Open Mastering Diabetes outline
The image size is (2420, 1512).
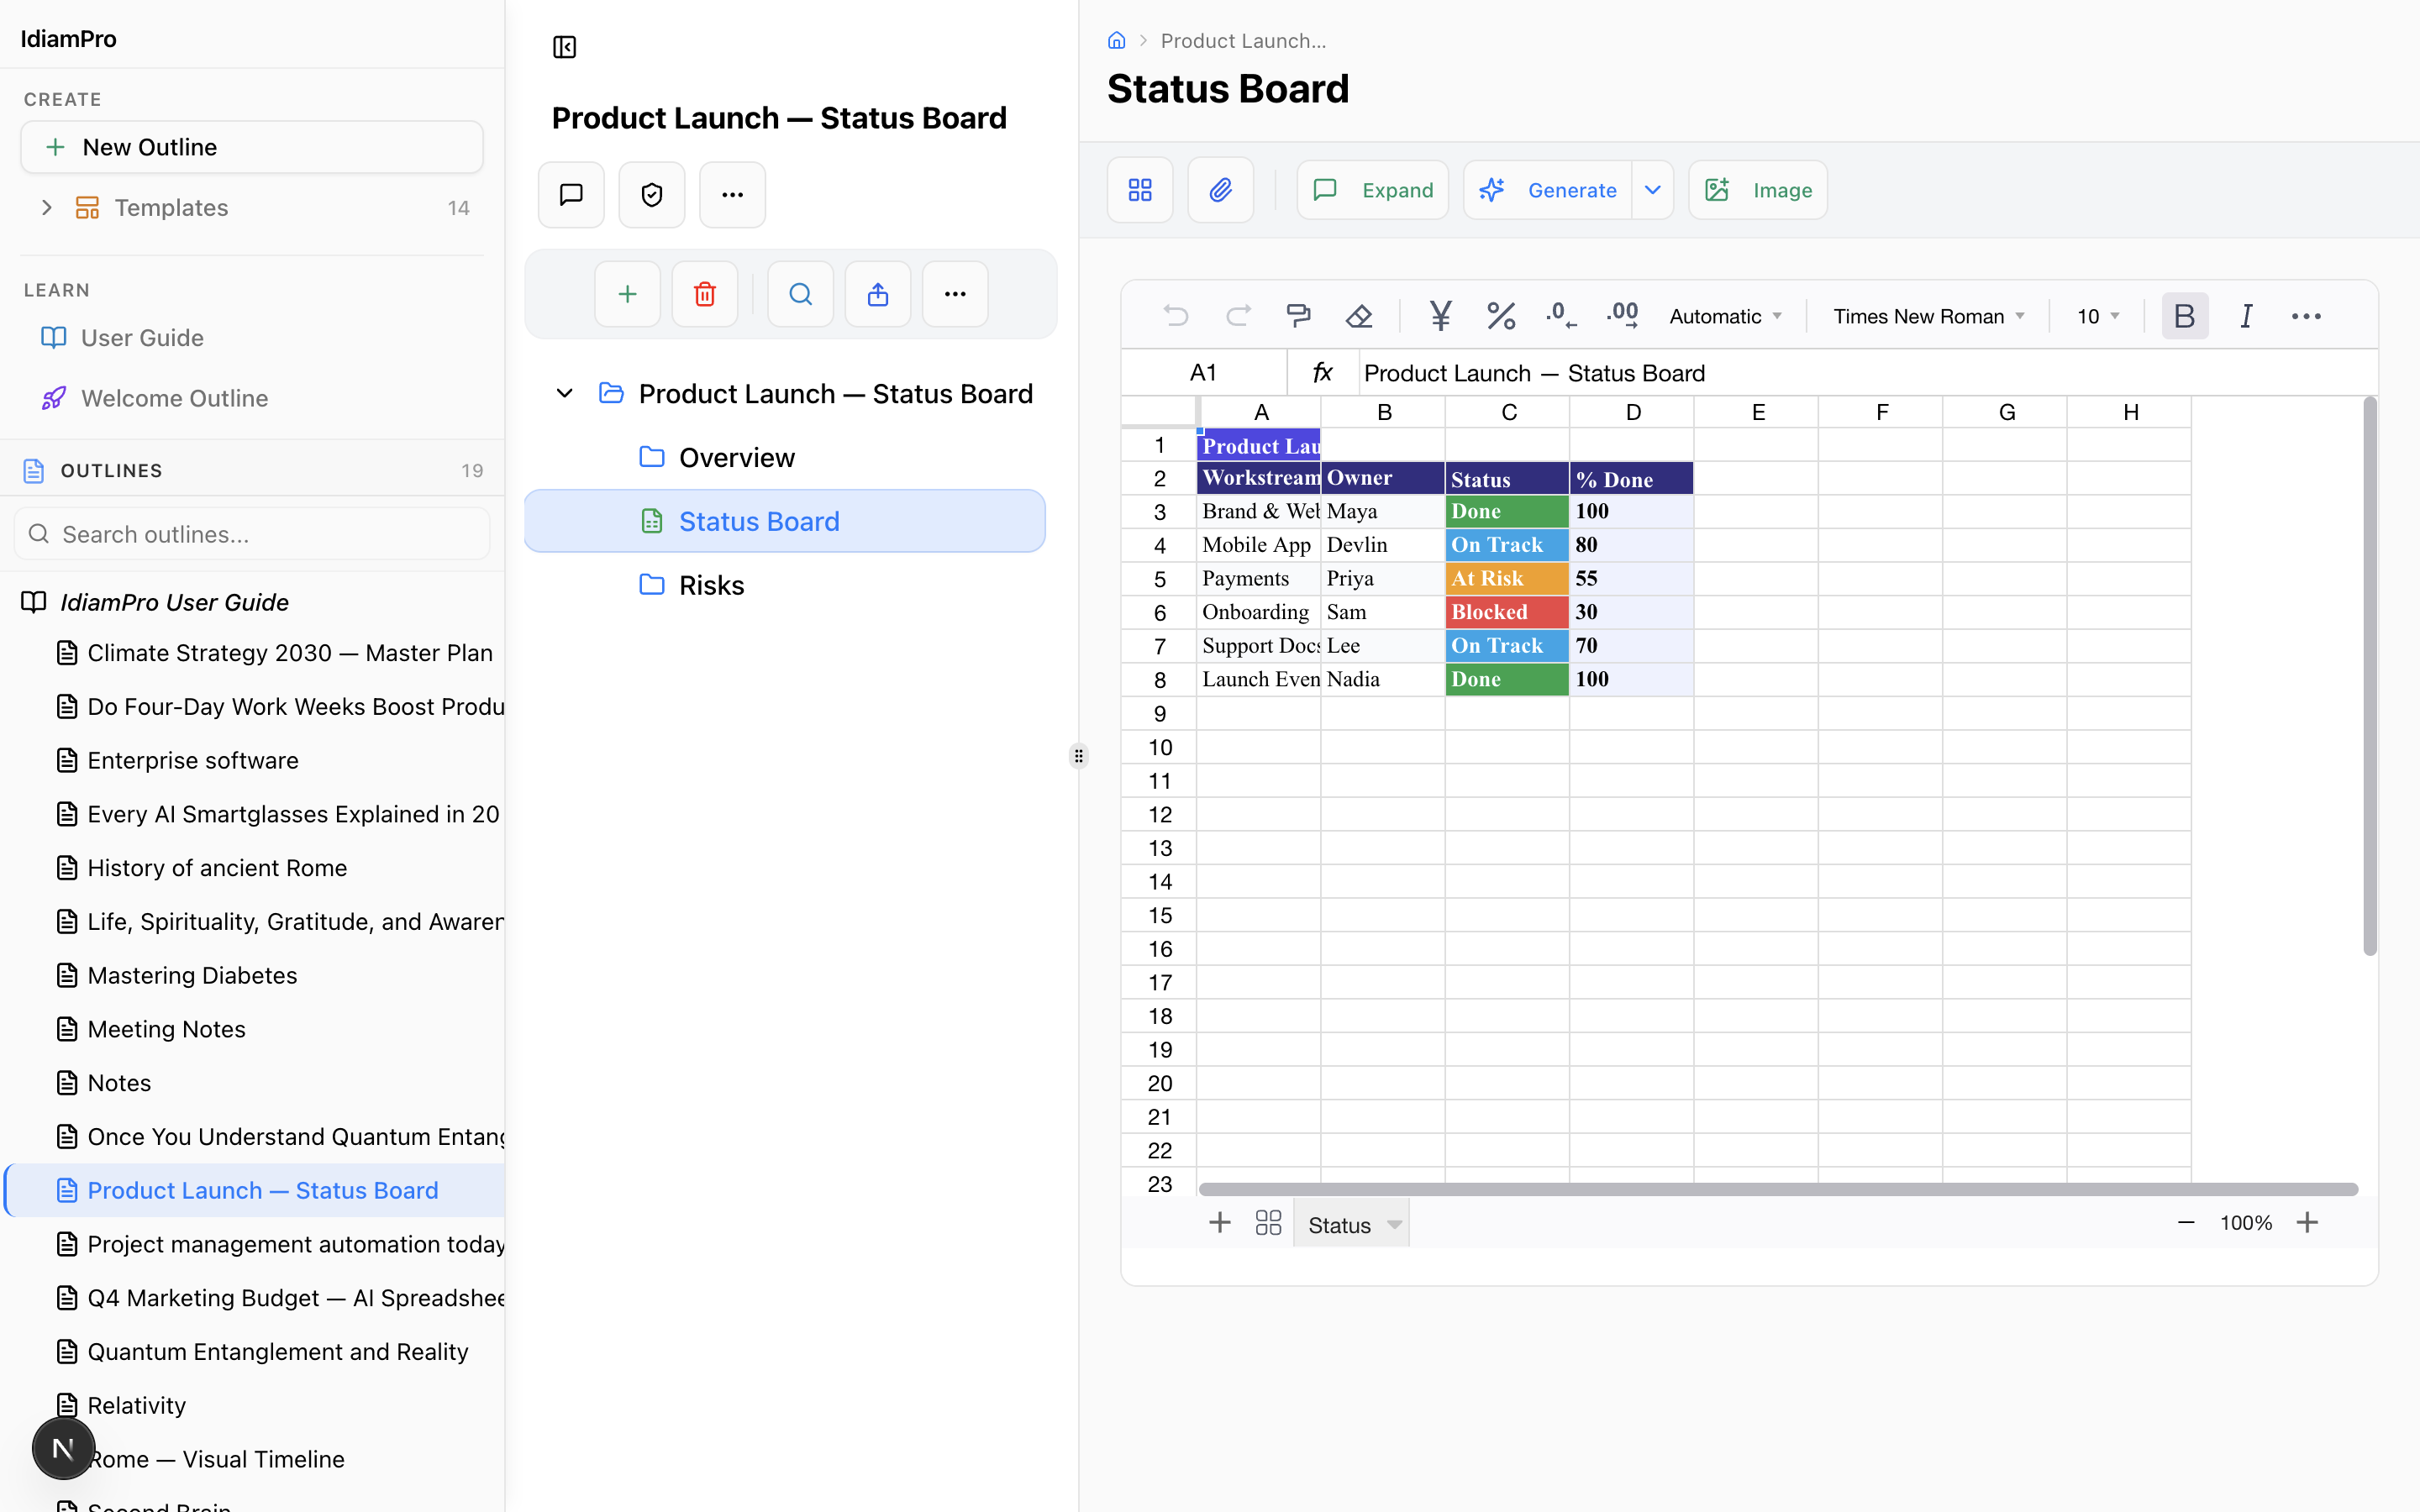pyautogui.click(x=192, y=975)
